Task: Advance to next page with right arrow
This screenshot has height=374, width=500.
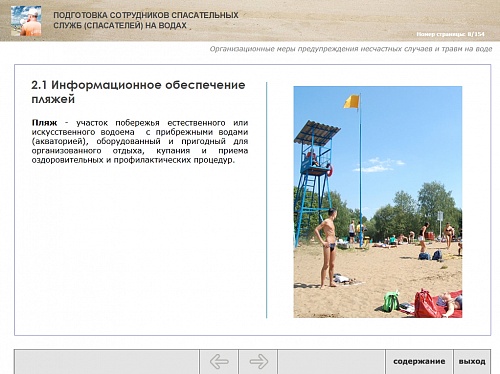Action: 258,362
